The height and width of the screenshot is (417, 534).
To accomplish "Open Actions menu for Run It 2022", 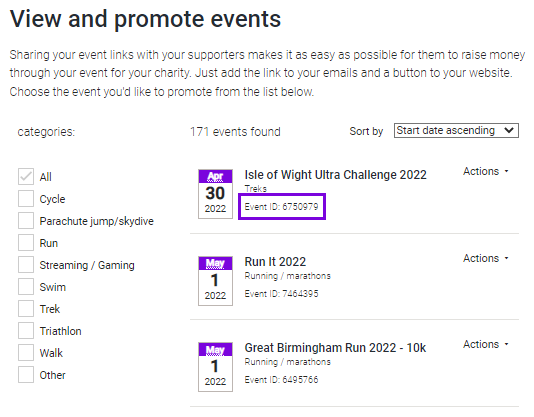I will 486,258.
